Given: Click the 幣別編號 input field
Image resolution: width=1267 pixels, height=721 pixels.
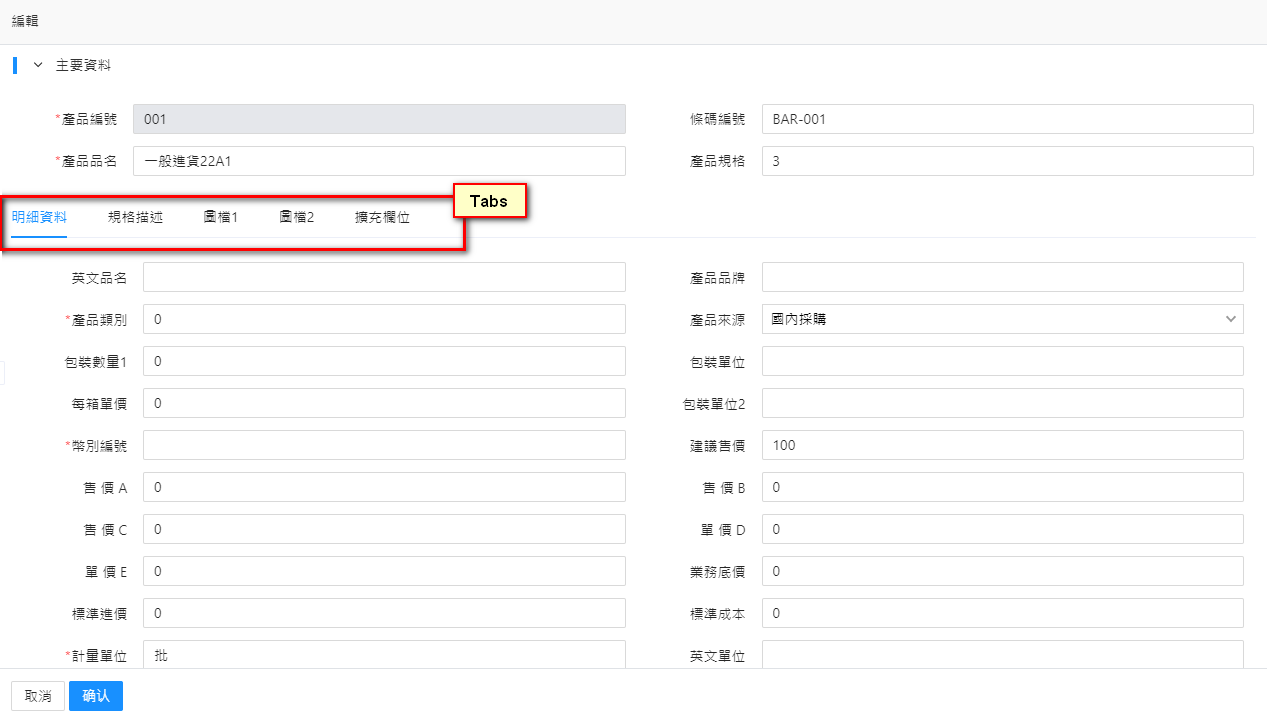Looking at the screenshot, I should click(384, 445).
